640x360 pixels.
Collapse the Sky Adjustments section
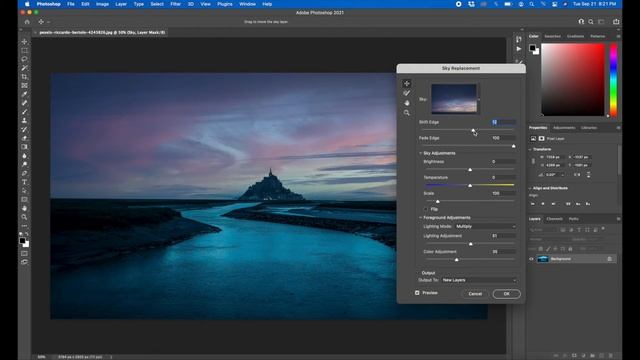pos(420,153)
